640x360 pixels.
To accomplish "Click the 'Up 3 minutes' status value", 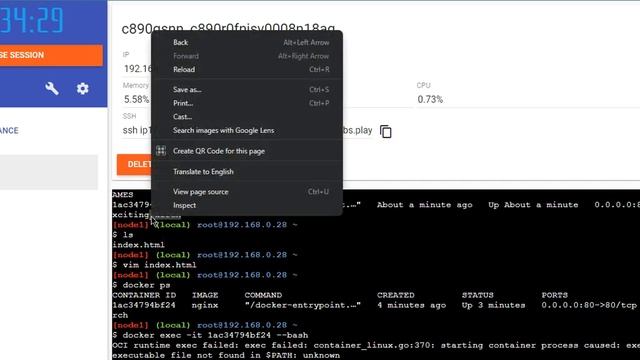I will click(x=493, y=305).
